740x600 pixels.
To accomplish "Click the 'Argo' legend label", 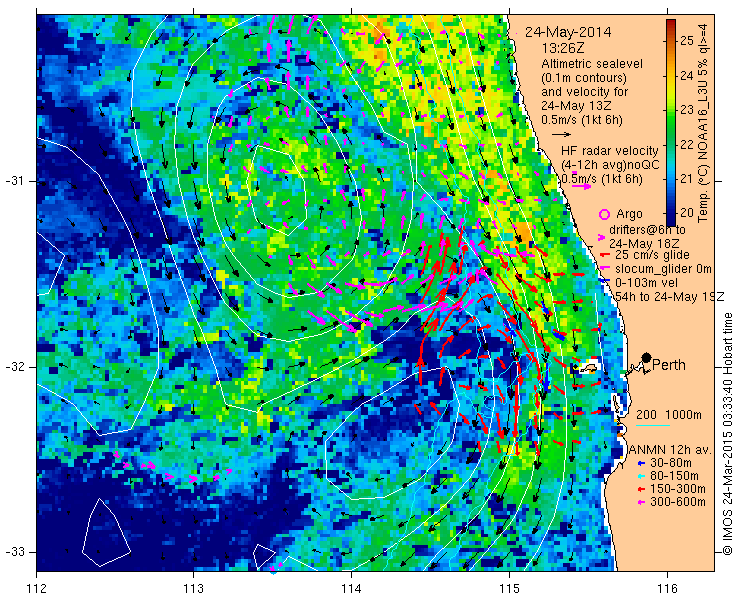I will click(629, 214).
